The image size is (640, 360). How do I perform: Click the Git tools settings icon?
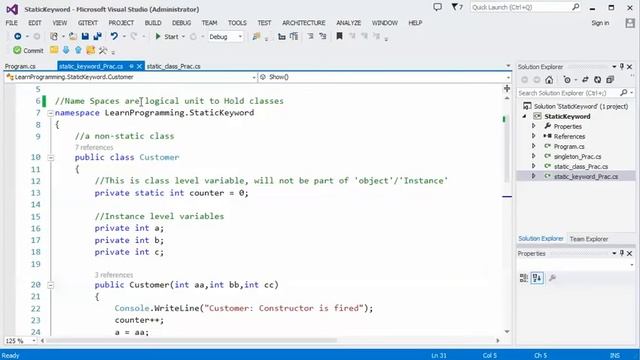103,50
